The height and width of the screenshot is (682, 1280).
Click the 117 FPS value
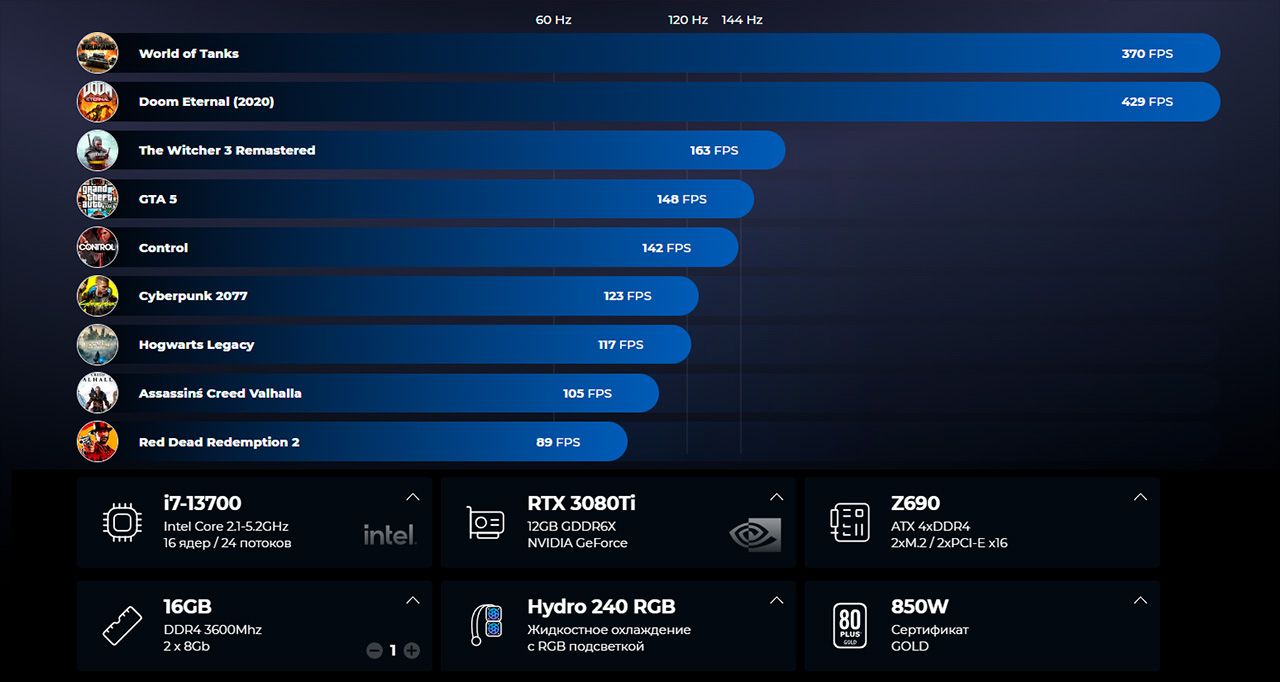[621, 345]
